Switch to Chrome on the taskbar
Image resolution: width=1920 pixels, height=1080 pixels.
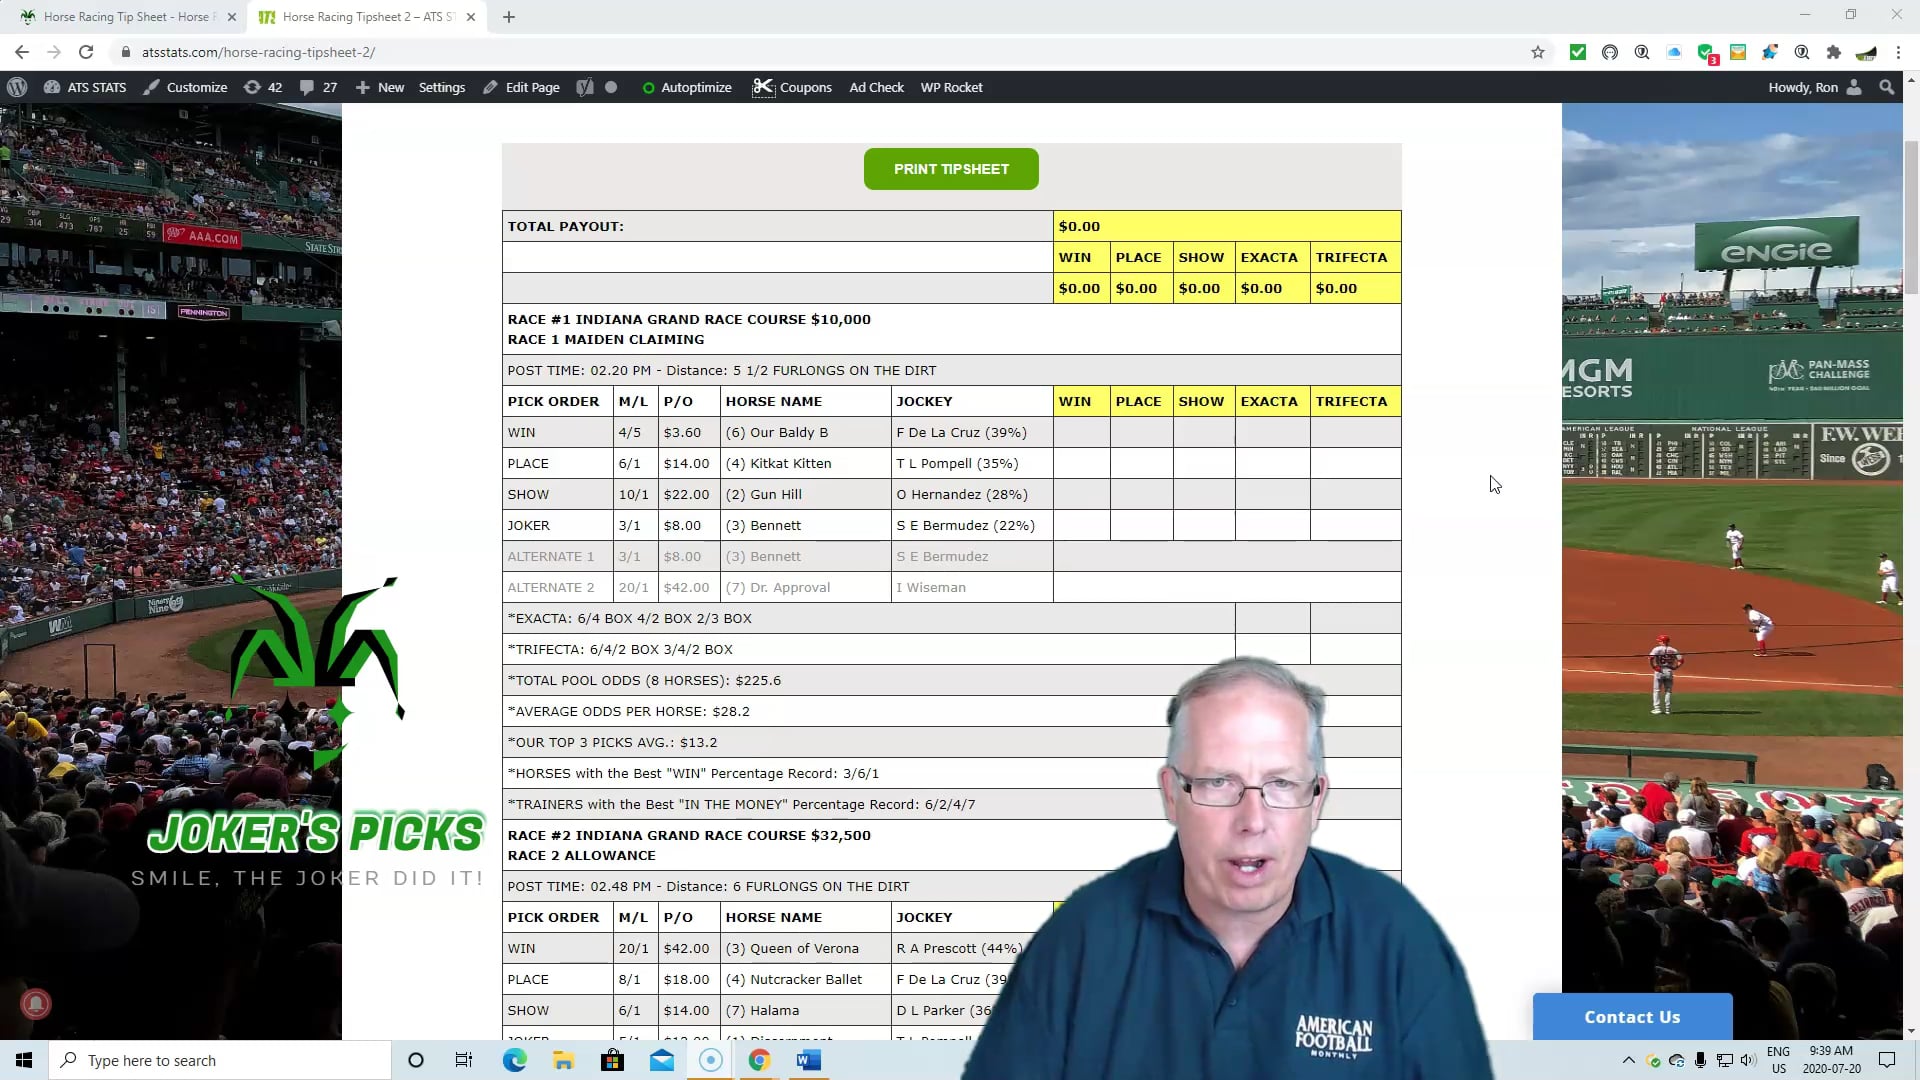(x=759, y=1060)
